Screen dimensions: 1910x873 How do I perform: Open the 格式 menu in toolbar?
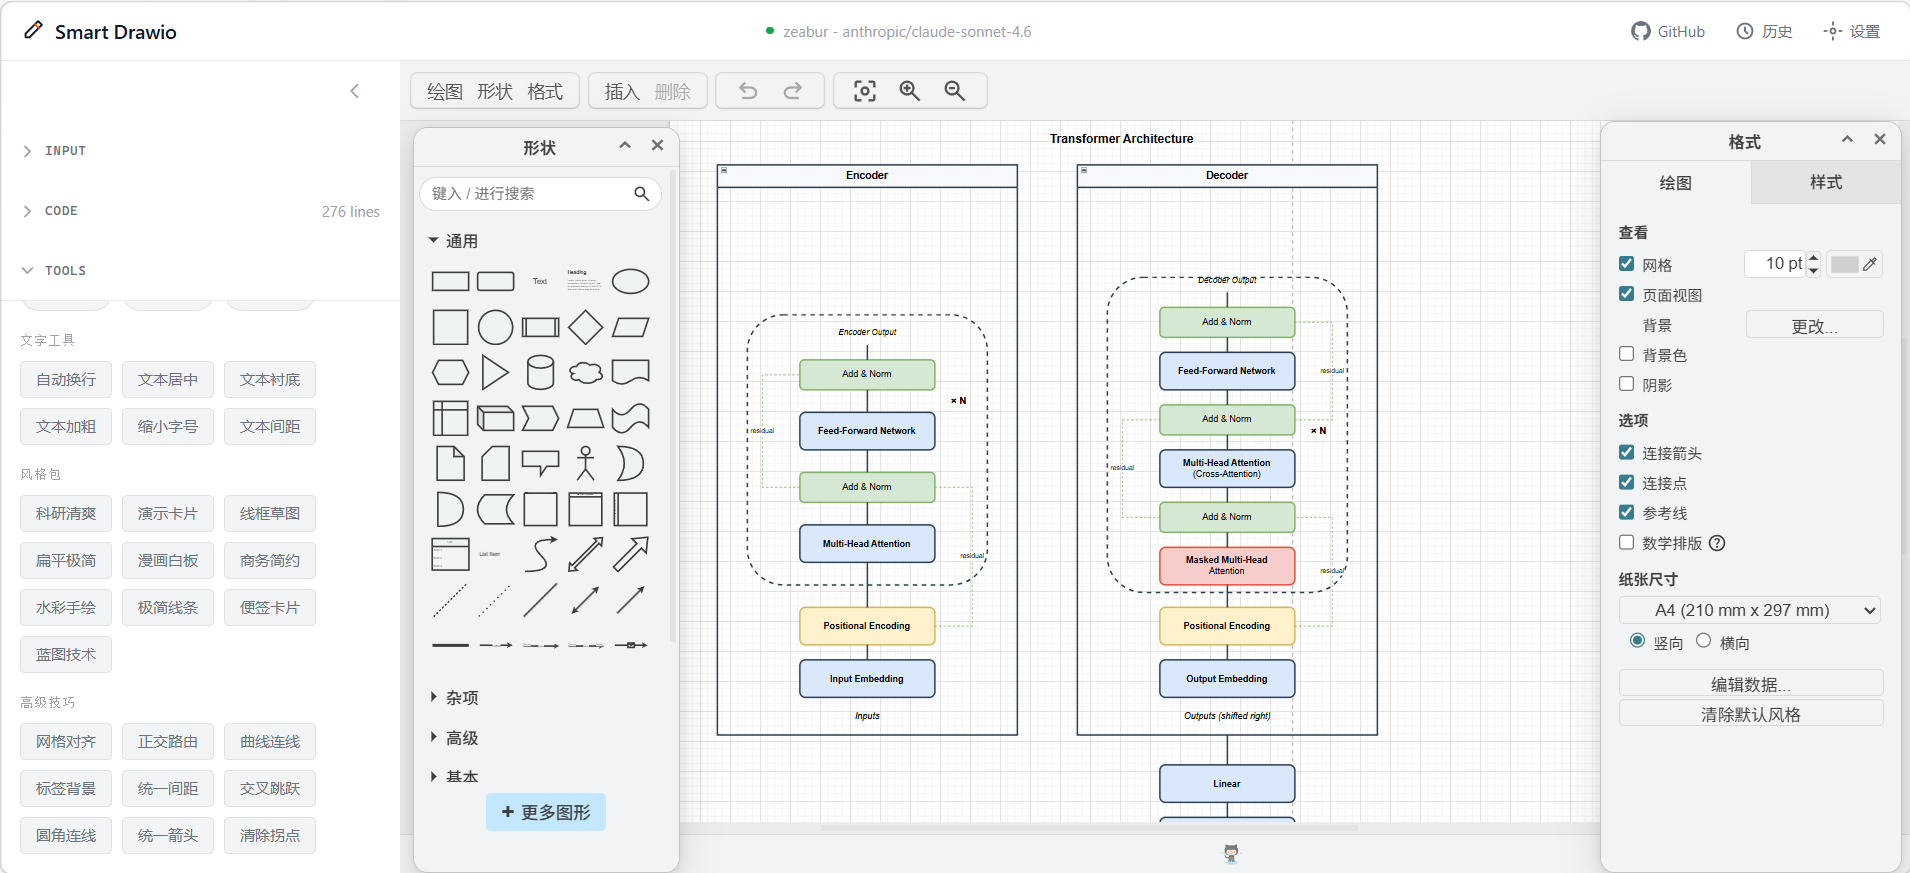click(x=545, y=92)
